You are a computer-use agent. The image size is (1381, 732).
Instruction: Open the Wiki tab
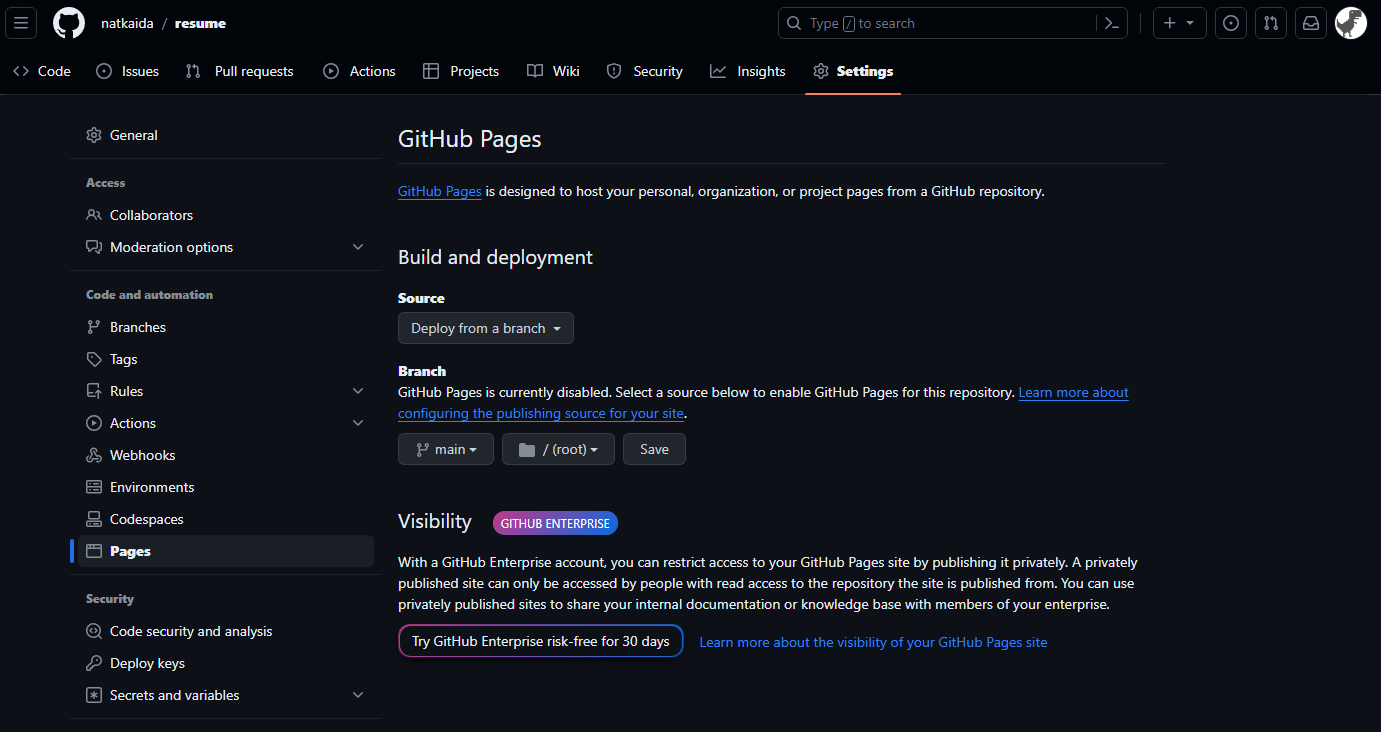553,71
